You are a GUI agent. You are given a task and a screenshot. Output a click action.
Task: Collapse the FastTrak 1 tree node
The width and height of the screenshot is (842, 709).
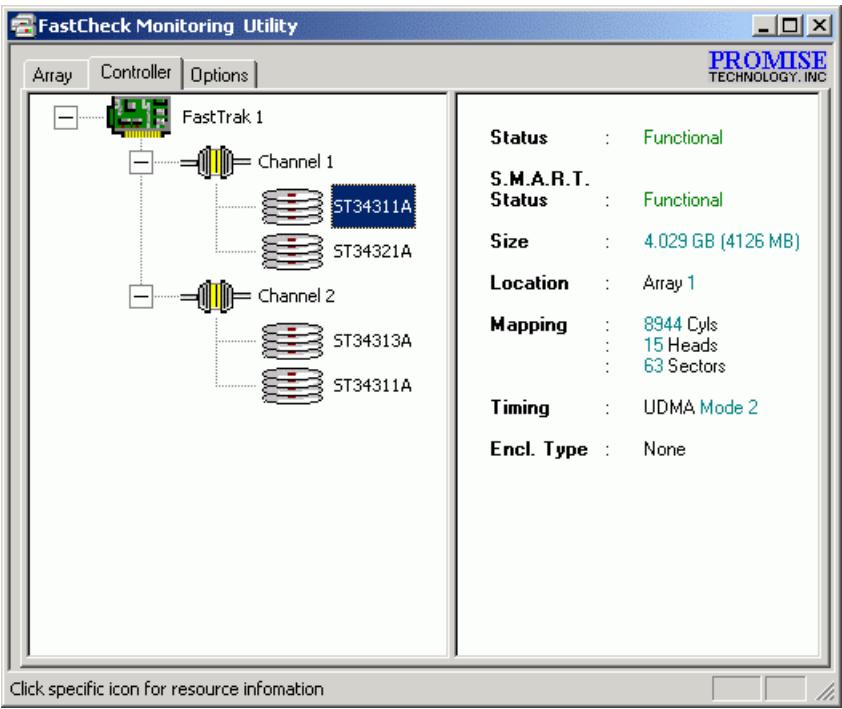point(66,117)
